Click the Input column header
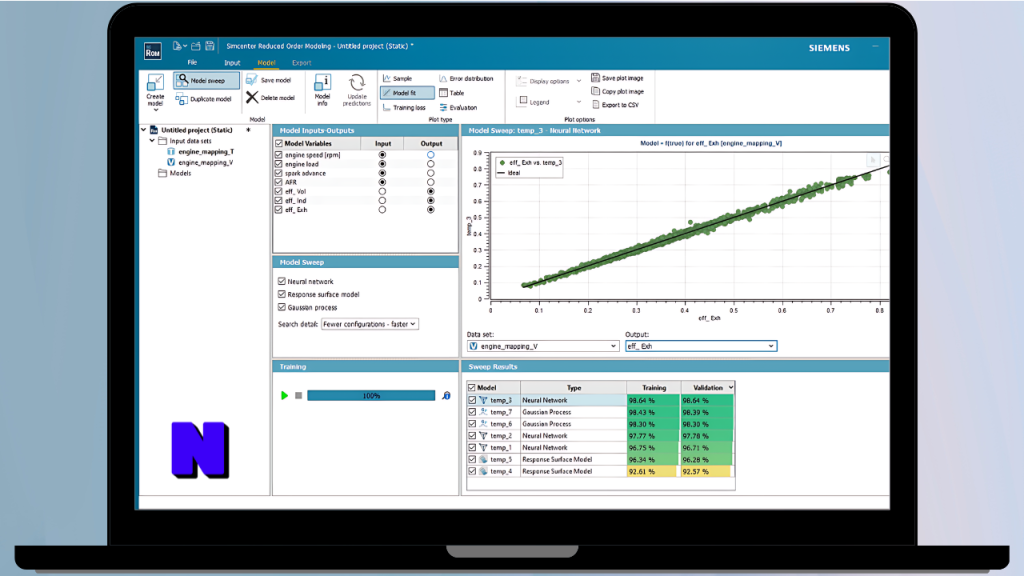The image size is (1024, 576). click(x=383, y=144)
